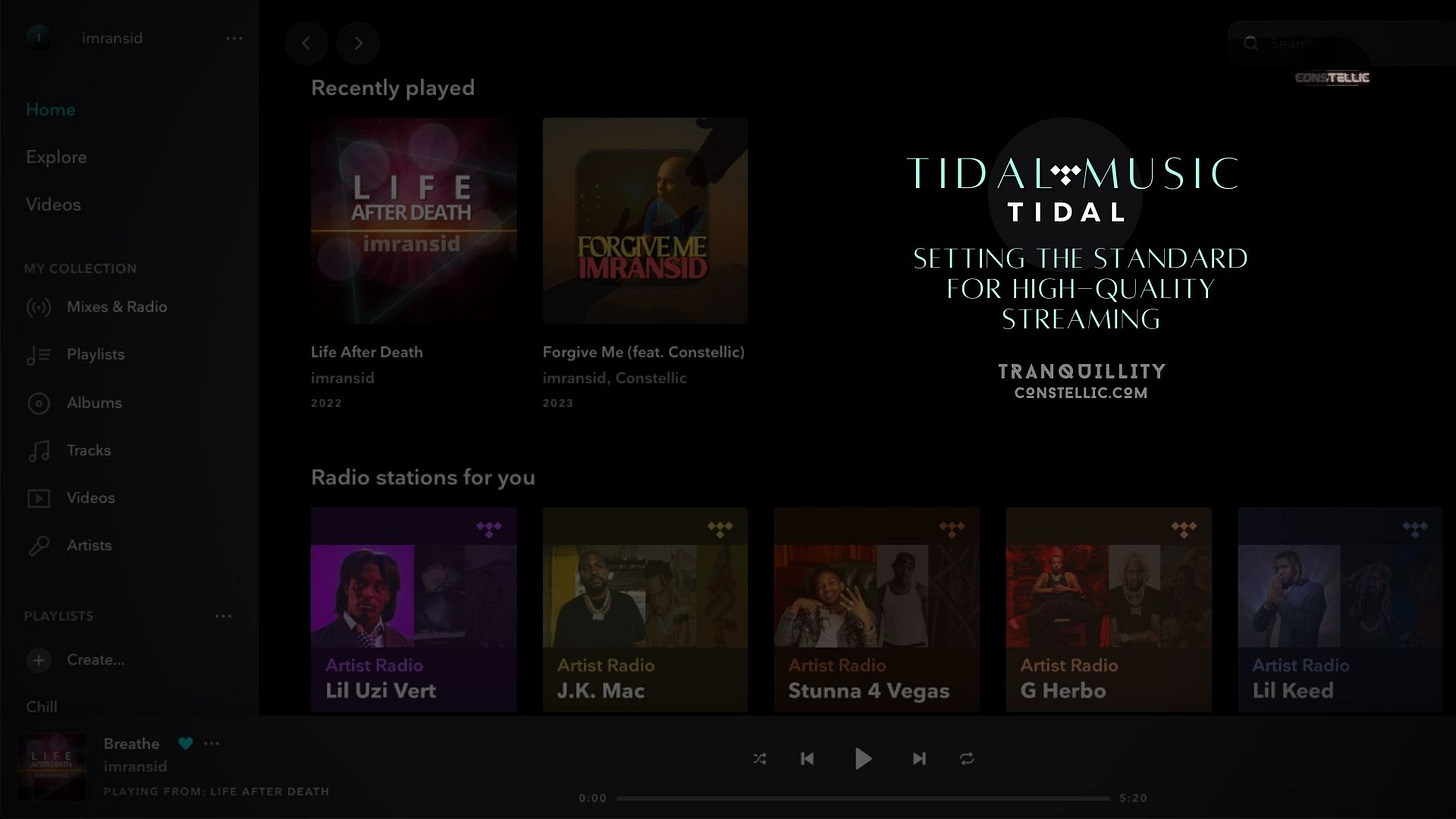This screenshot has width=1456, height=819.
Task: Open Tracks in My Collection
Action: pyautogui.click(x=89, y=450)
